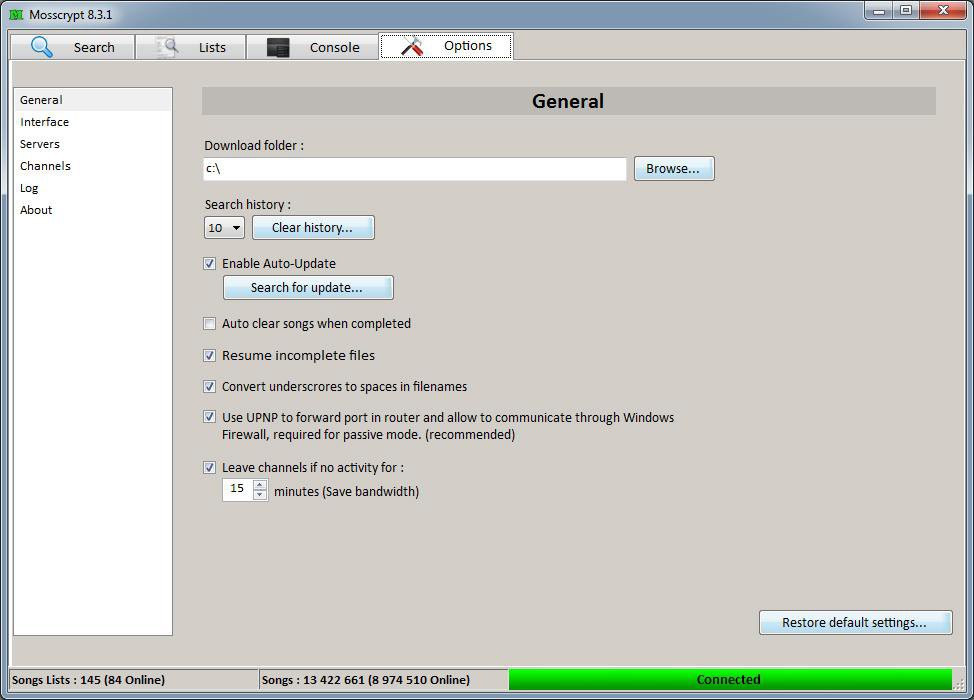Click the Download folder : label
The width and height of the screenshot is (974, 700).
254,146
